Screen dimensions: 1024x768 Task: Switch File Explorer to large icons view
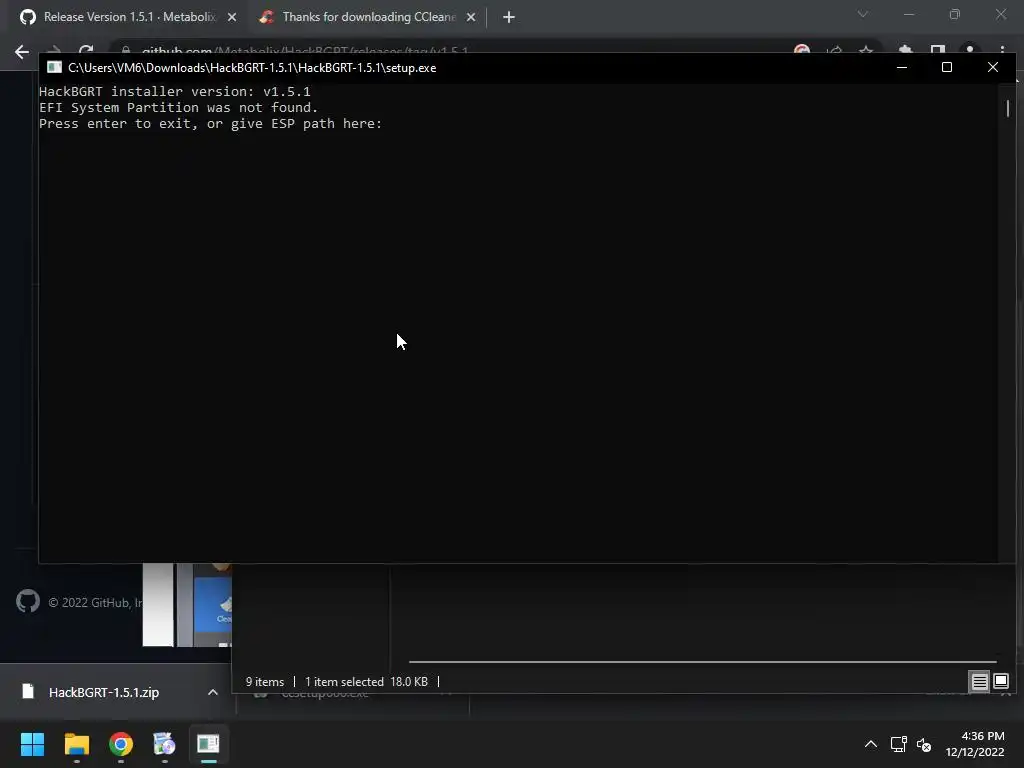1000,682
